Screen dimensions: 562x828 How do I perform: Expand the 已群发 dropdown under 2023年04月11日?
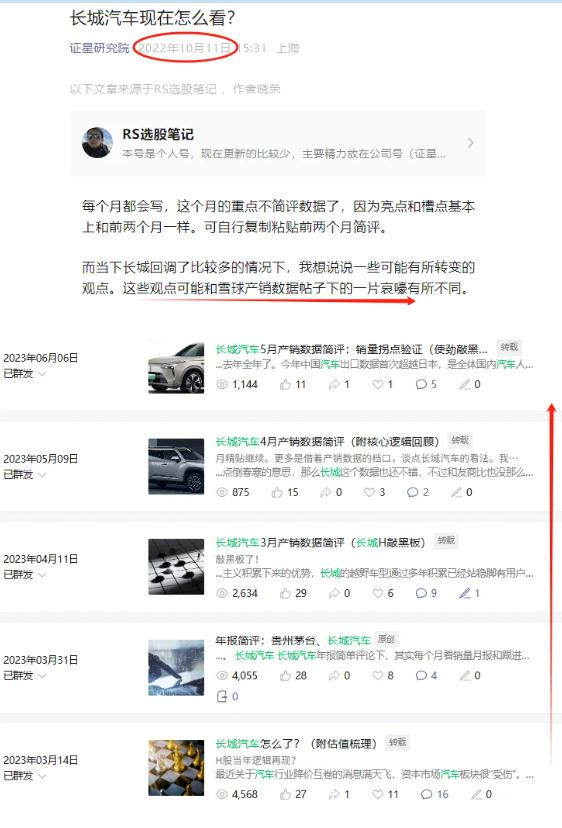[25, 575]
